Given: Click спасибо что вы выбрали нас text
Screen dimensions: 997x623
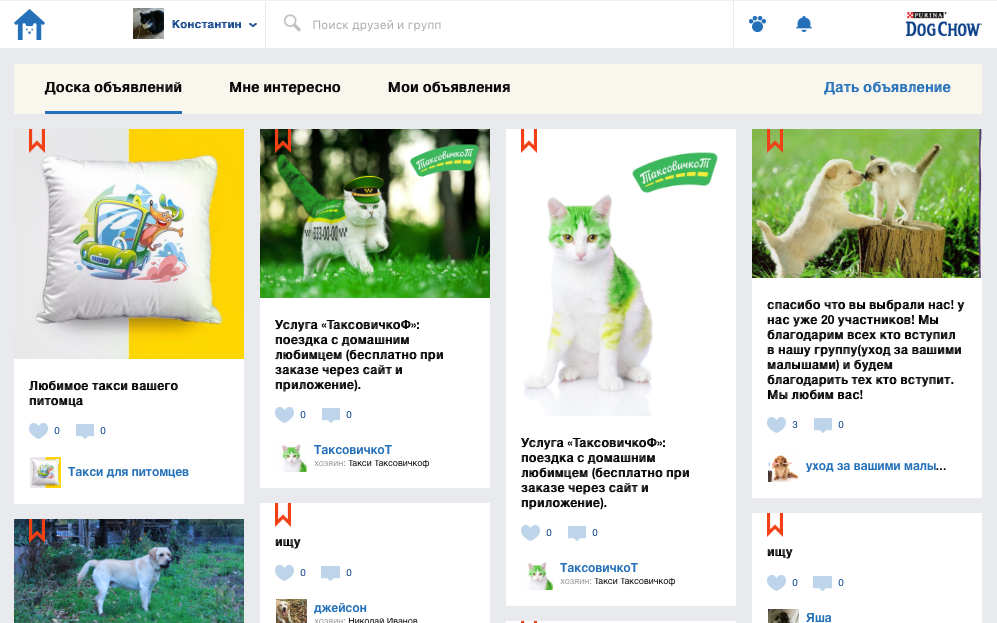Looking at the screenshot, I should (865, 350).
